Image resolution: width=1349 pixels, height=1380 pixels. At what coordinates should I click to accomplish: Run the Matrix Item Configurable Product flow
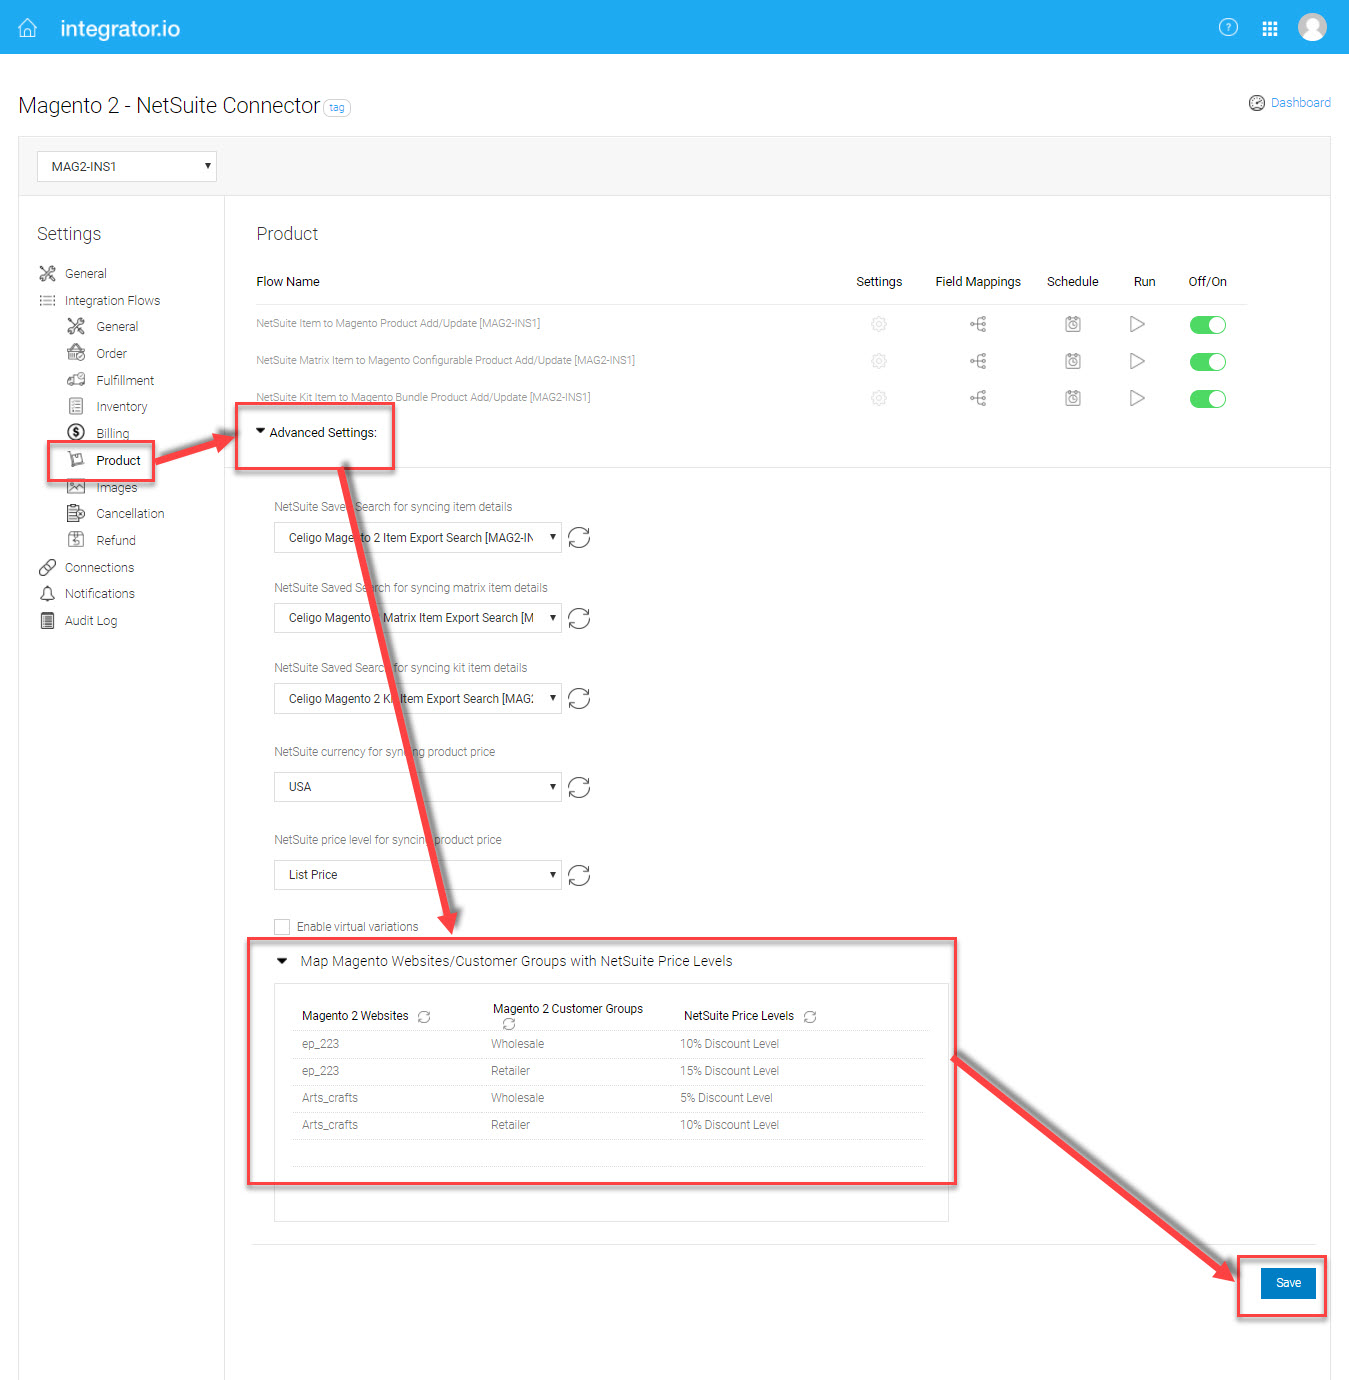pyautogui.click(x=1137, y=361)
